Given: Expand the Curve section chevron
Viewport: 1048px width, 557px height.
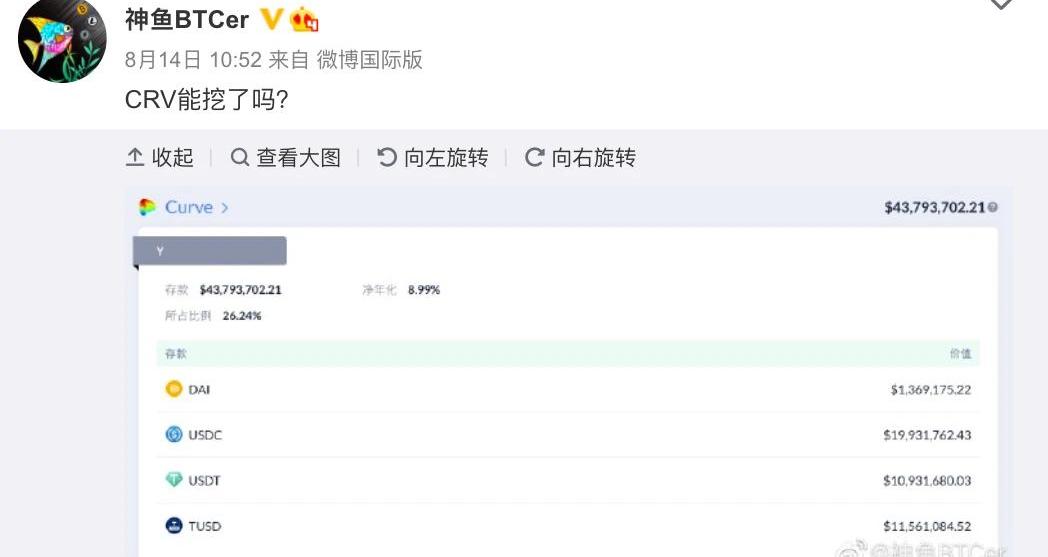Looking at the screenshot, I should [x=225, y=207].
